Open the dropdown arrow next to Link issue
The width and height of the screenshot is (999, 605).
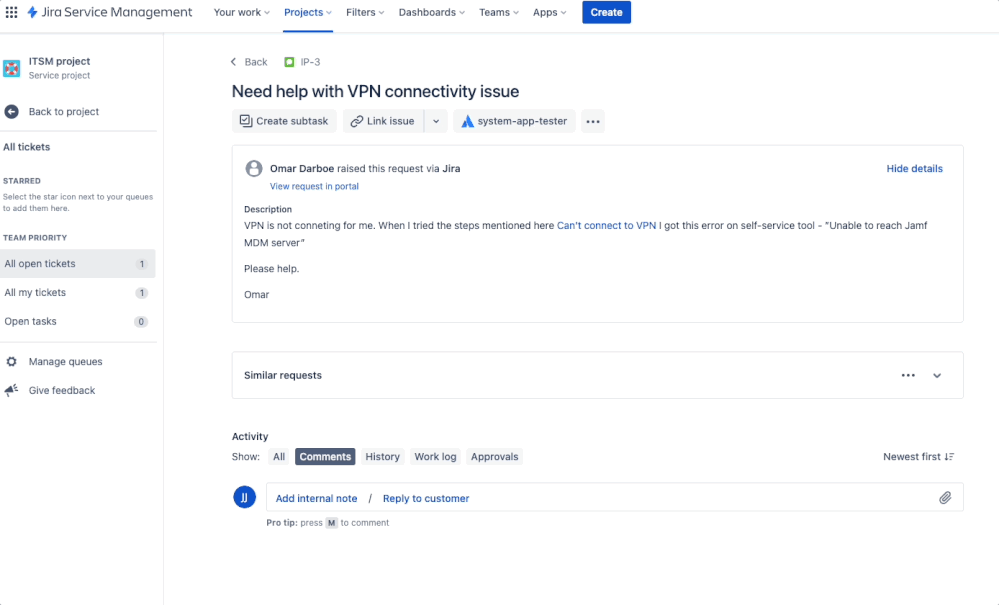435,121
